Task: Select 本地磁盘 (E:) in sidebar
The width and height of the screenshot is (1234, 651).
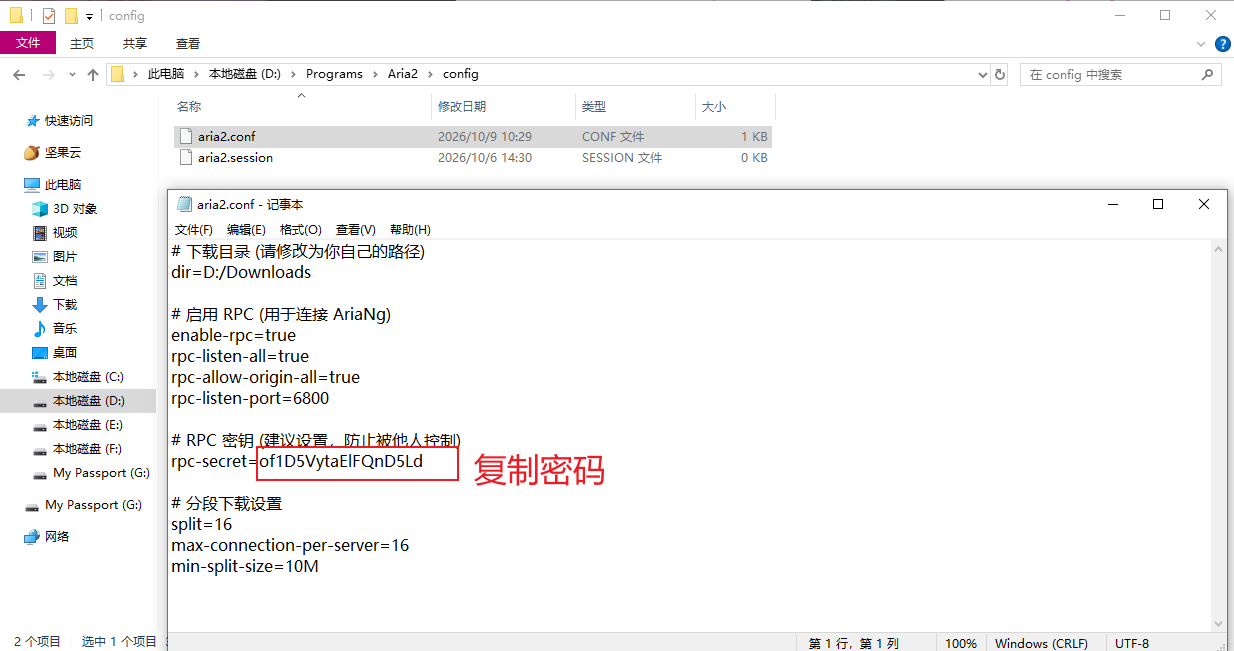Action: (87, 425)
